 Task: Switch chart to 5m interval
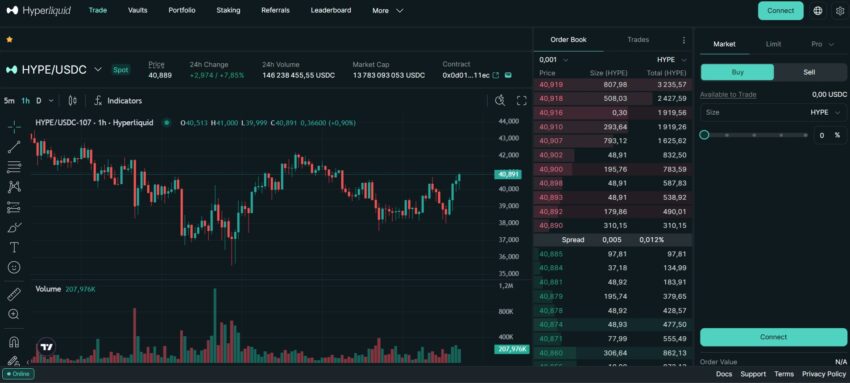(x=9, y=101)
